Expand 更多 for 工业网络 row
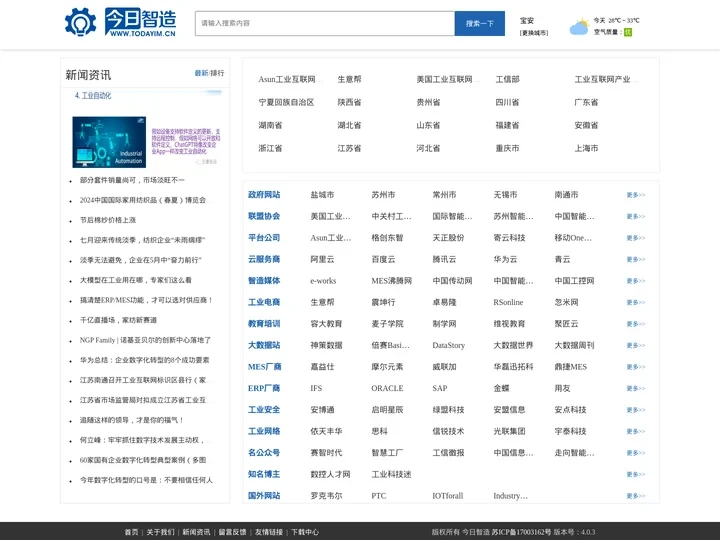 636,431
